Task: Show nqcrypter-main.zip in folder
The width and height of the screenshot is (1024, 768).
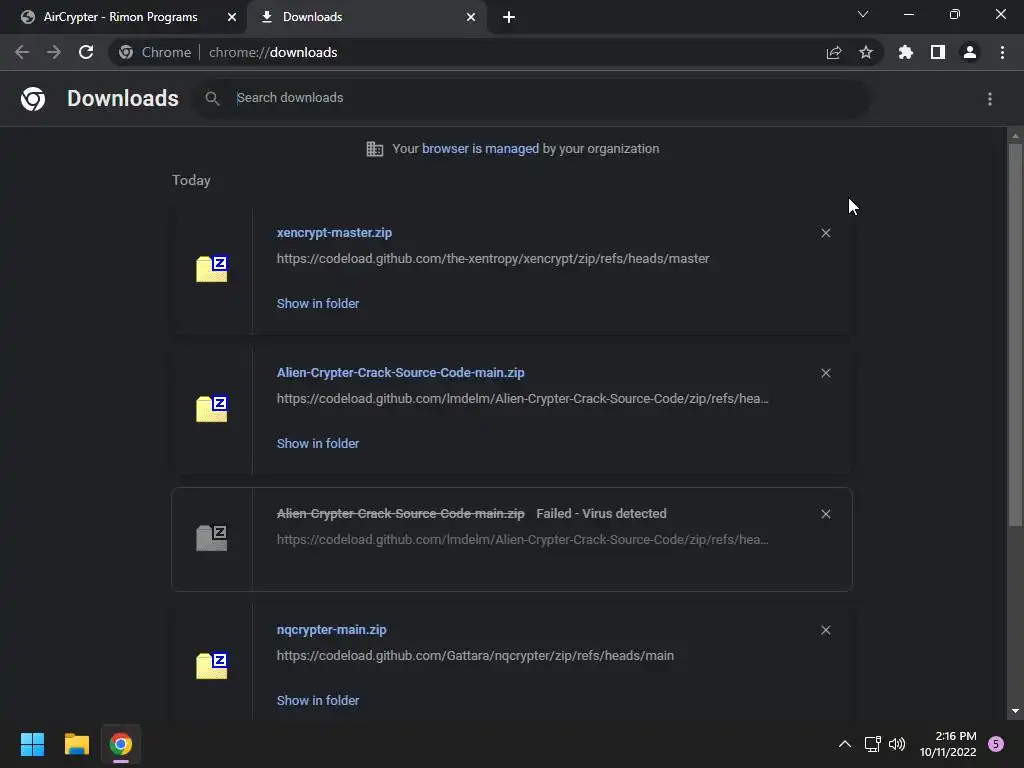Action: click(318, 701)
